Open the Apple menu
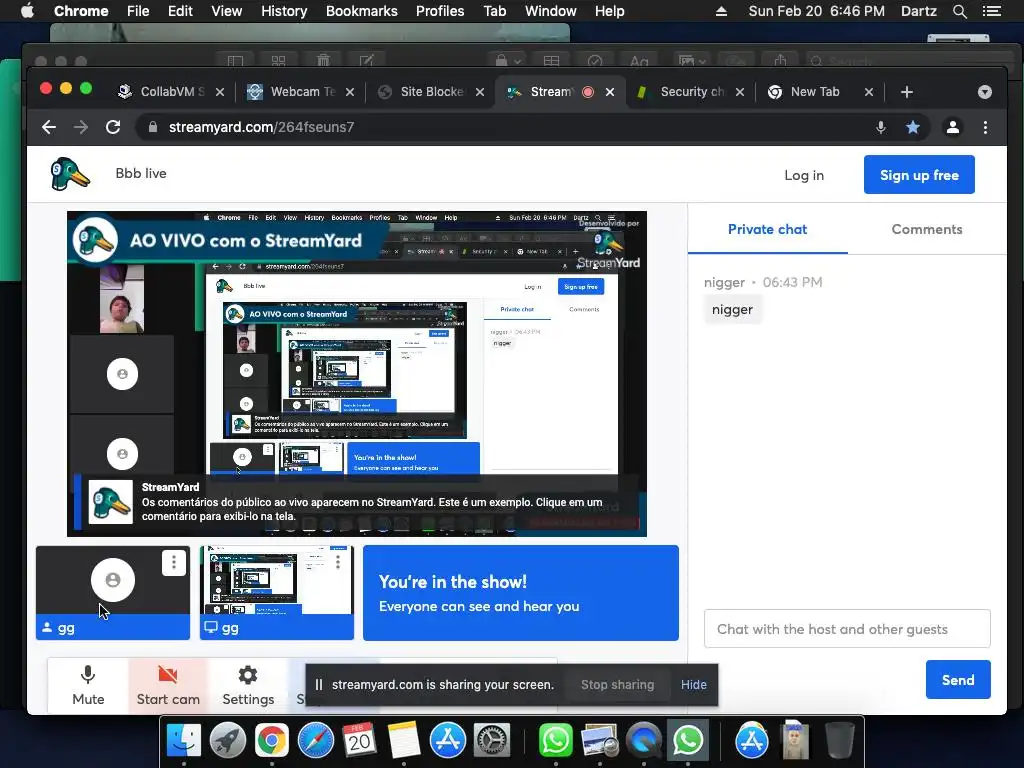The image size is (1024, 768). tap(27, 11)
